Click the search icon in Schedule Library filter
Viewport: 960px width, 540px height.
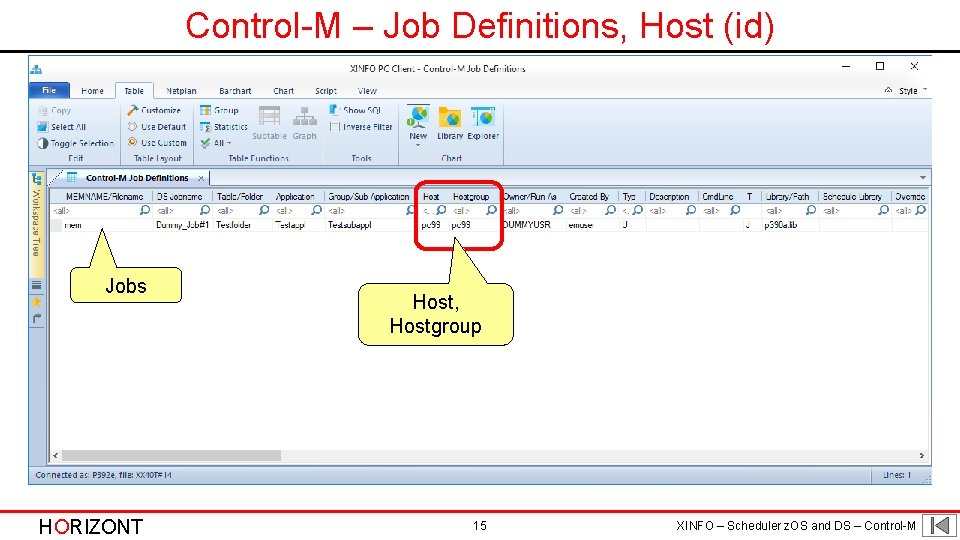(883, 210)
